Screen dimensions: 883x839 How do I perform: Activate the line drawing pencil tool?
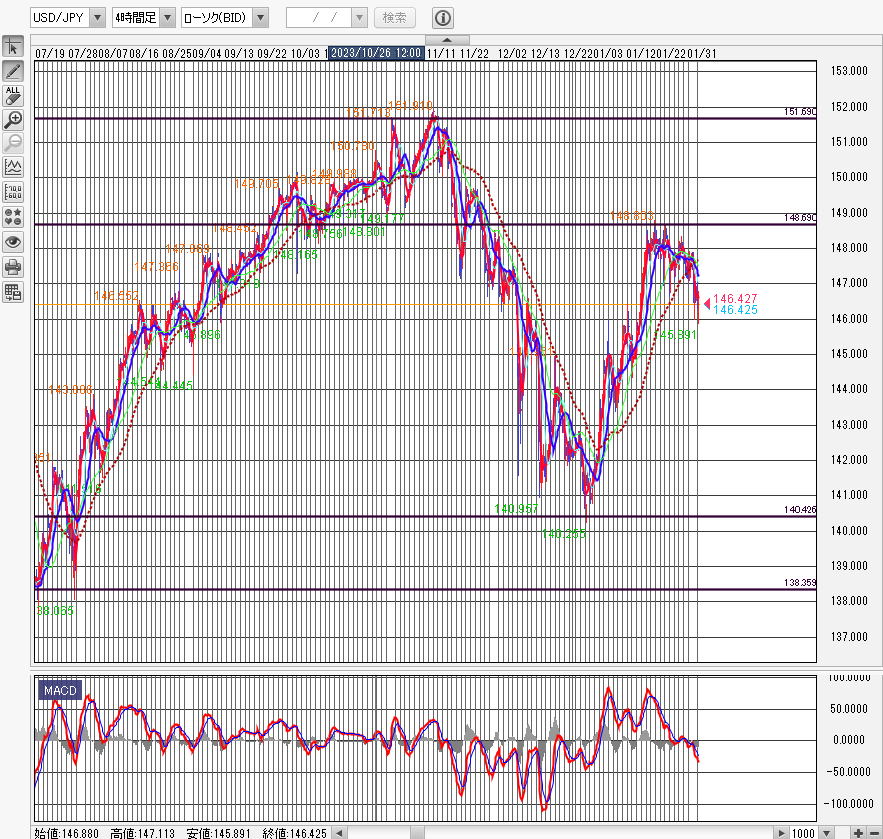pos(13,71)
